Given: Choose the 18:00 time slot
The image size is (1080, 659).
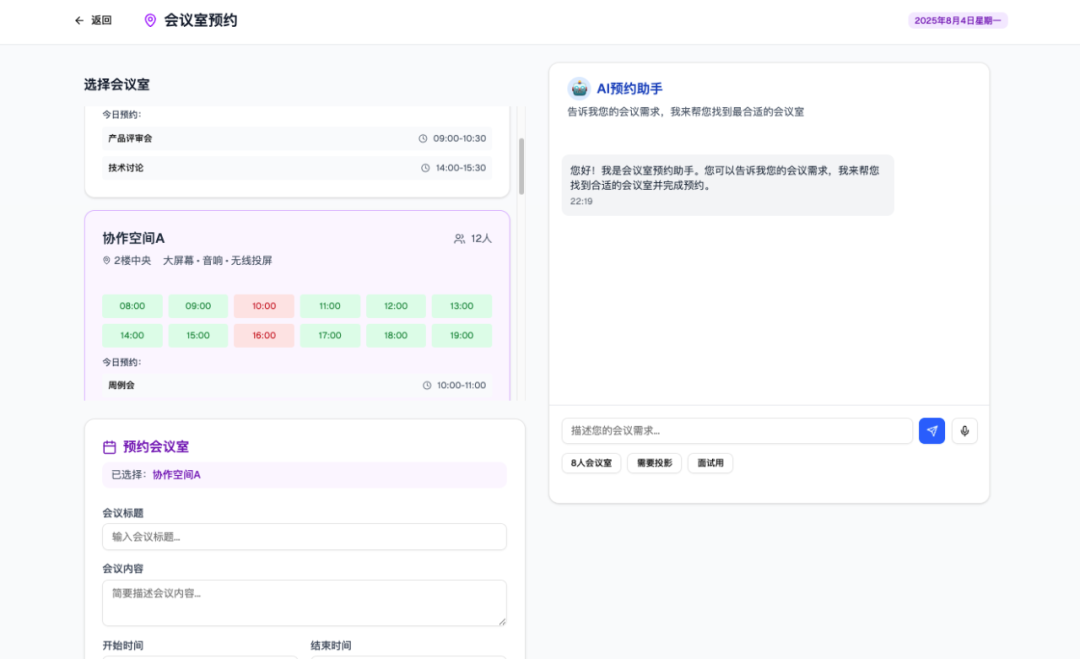Looking at the screenshot, I should pos(396,335).
